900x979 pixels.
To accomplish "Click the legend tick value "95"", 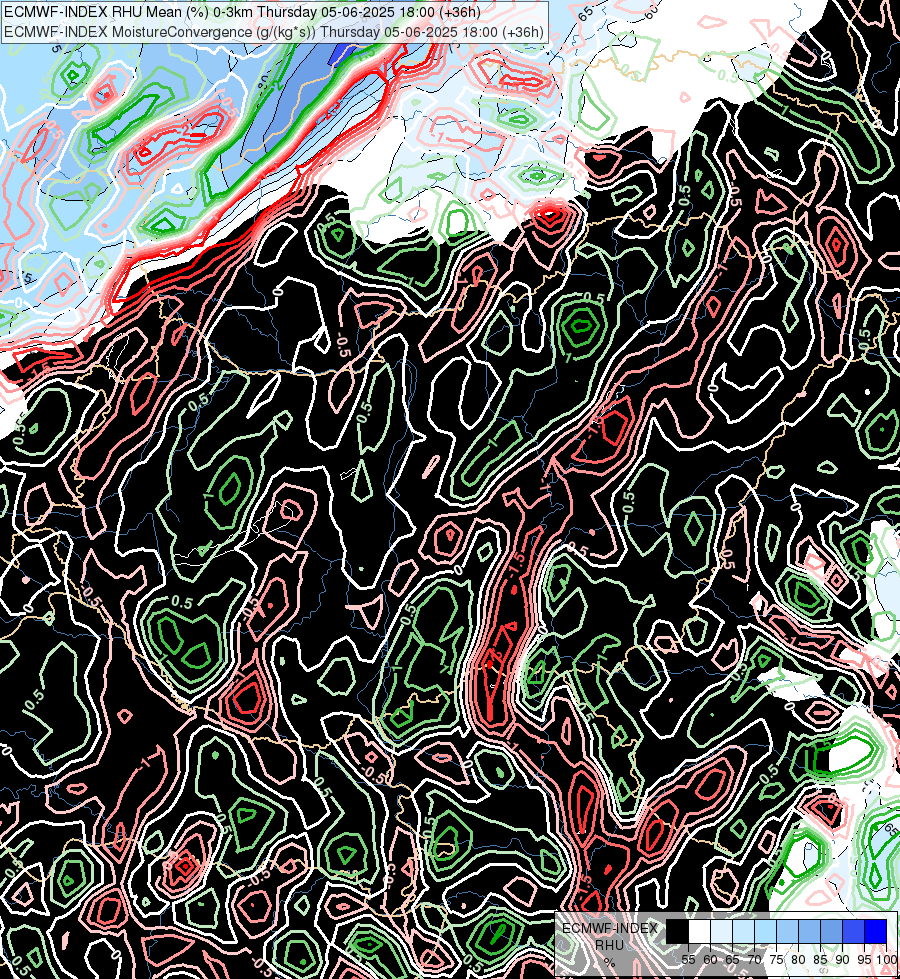I will [864, 960].
